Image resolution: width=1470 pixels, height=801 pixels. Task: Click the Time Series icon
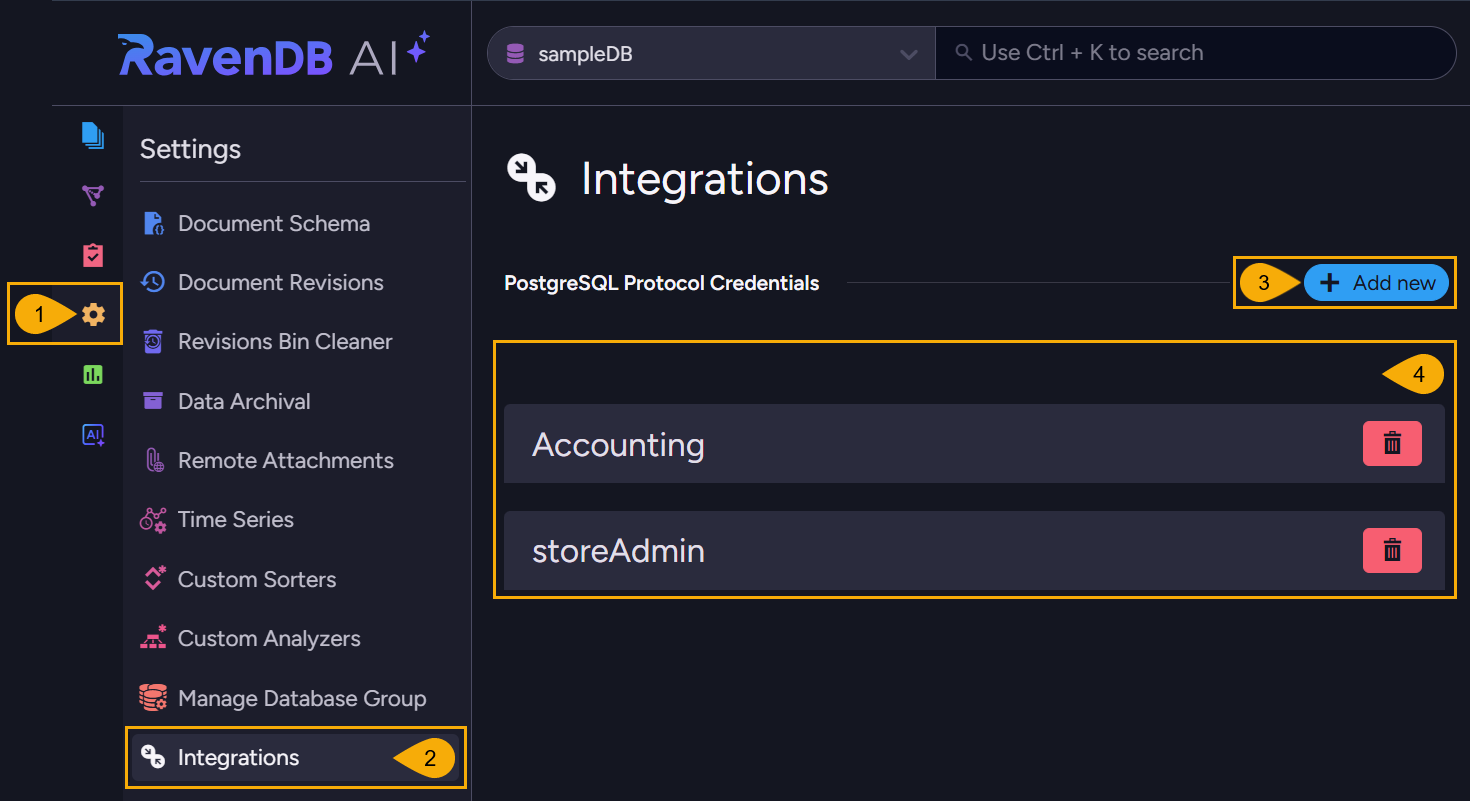153,520
